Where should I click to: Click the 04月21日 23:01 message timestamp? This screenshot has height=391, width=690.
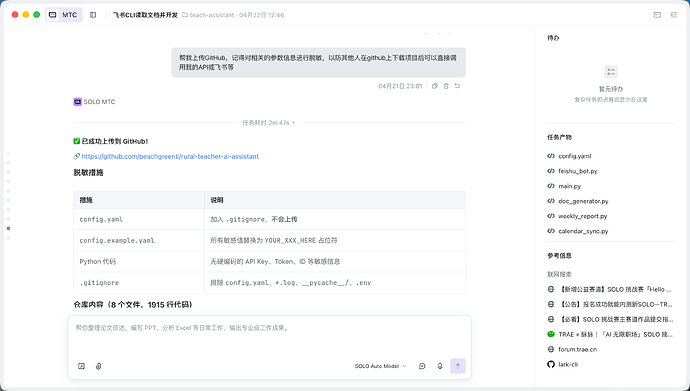tap(400, 86)
